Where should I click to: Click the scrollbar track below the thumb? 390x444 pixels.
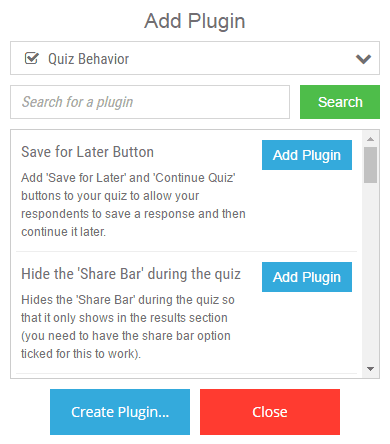370,273
